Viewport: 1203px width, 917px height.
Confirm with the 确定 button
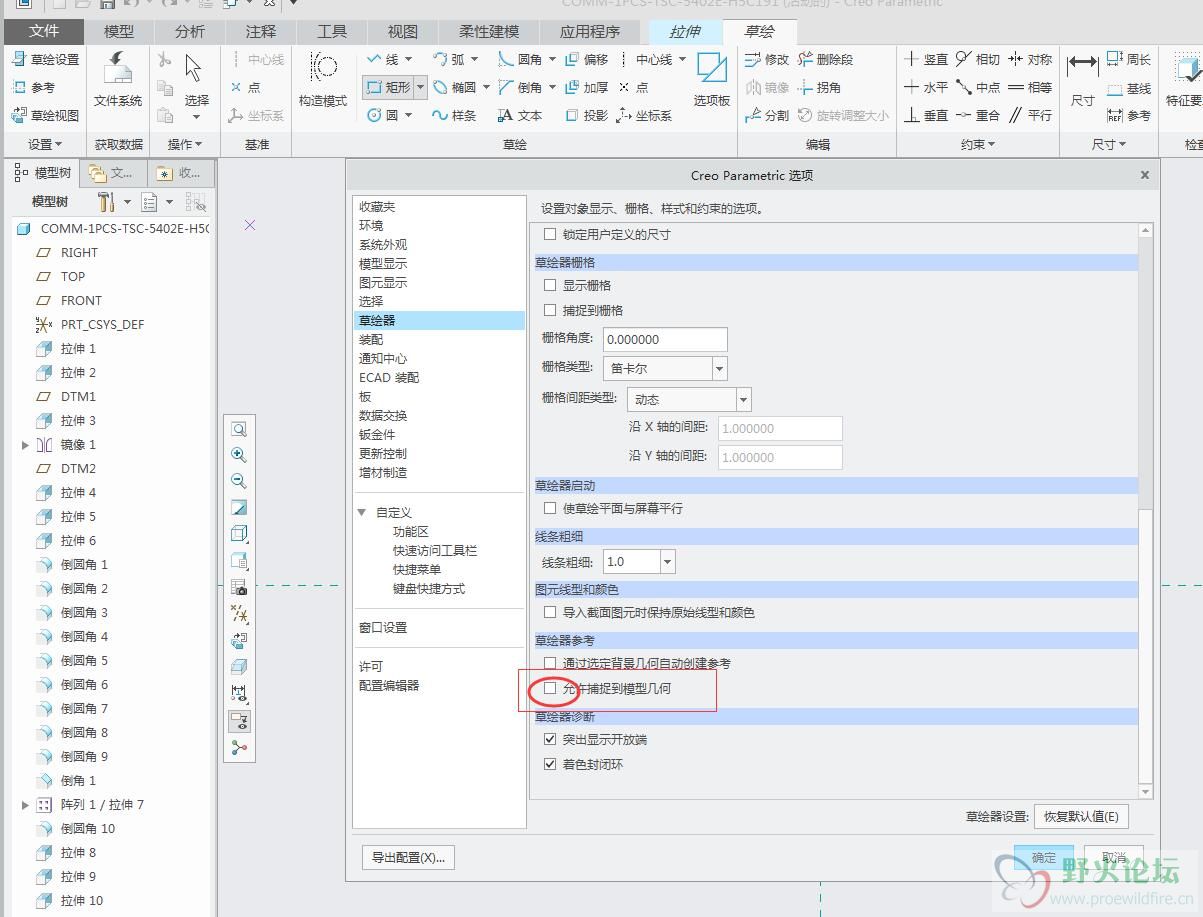pyautogui.click(x=1044, y=857)
